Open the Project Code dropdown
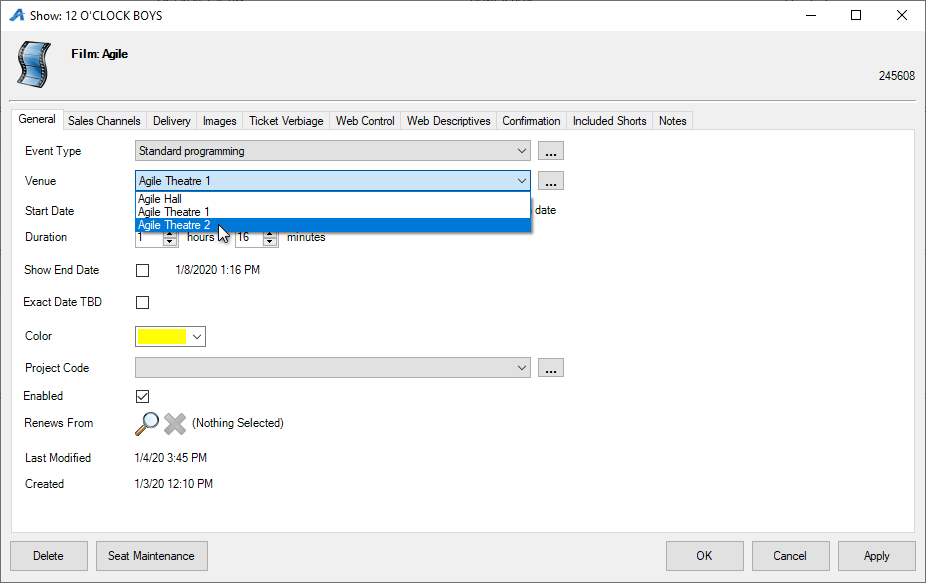The width and height of the screenshot is (926, 583). [x=332, y=367]
